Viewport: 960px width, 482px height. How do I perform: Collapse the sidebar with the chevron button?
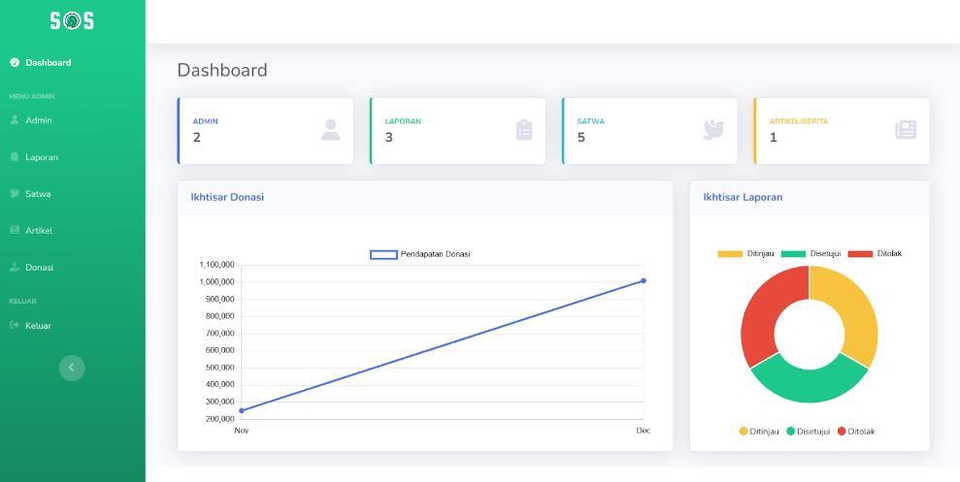click(72, 368)
